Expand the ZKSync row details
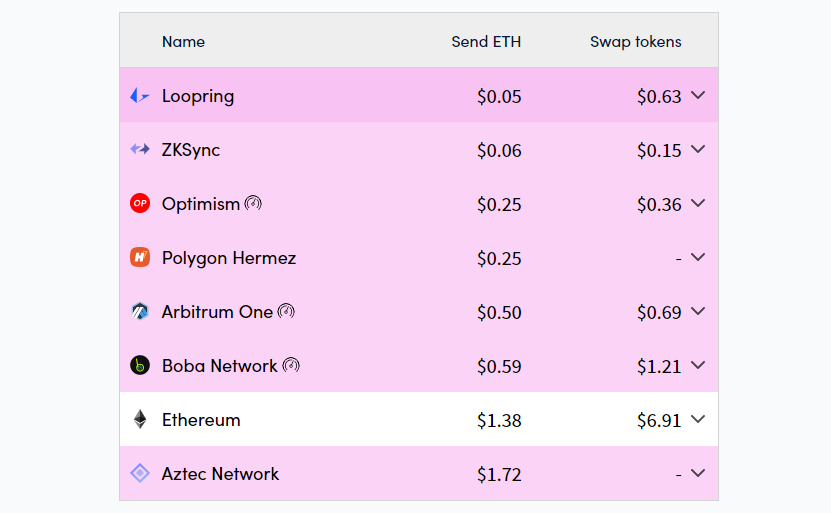Image resolution: width=831 pixels, height=513 pixels. coord(698,150)
